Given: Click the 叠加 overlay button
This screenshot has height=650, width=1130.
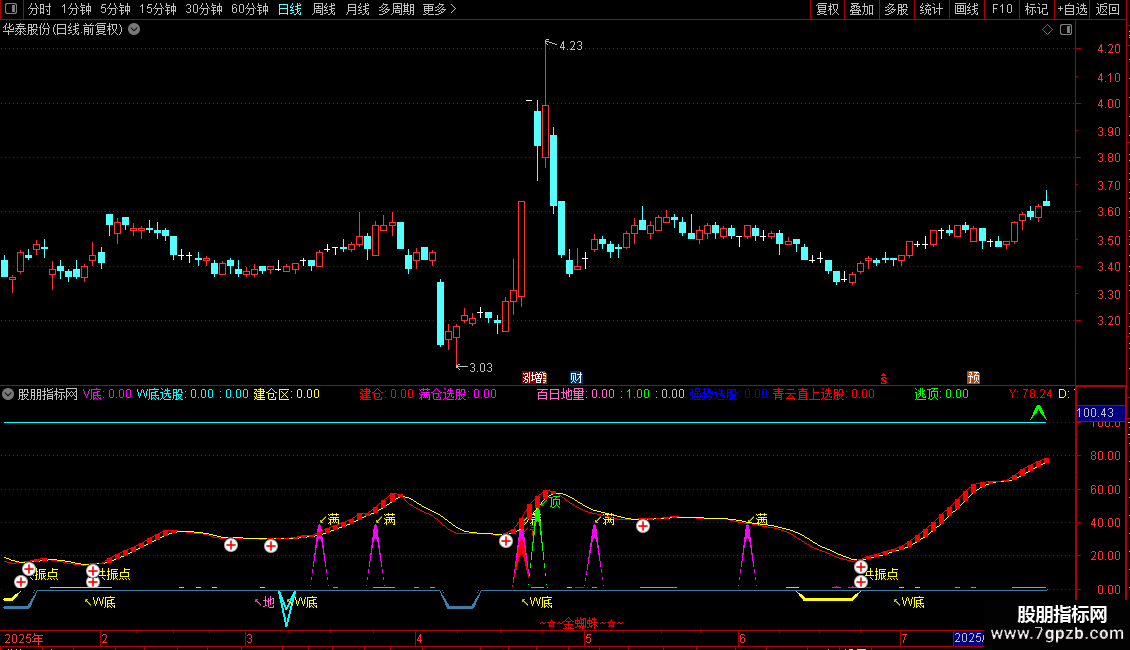Looking at the screenshot, I should point(862,9).
